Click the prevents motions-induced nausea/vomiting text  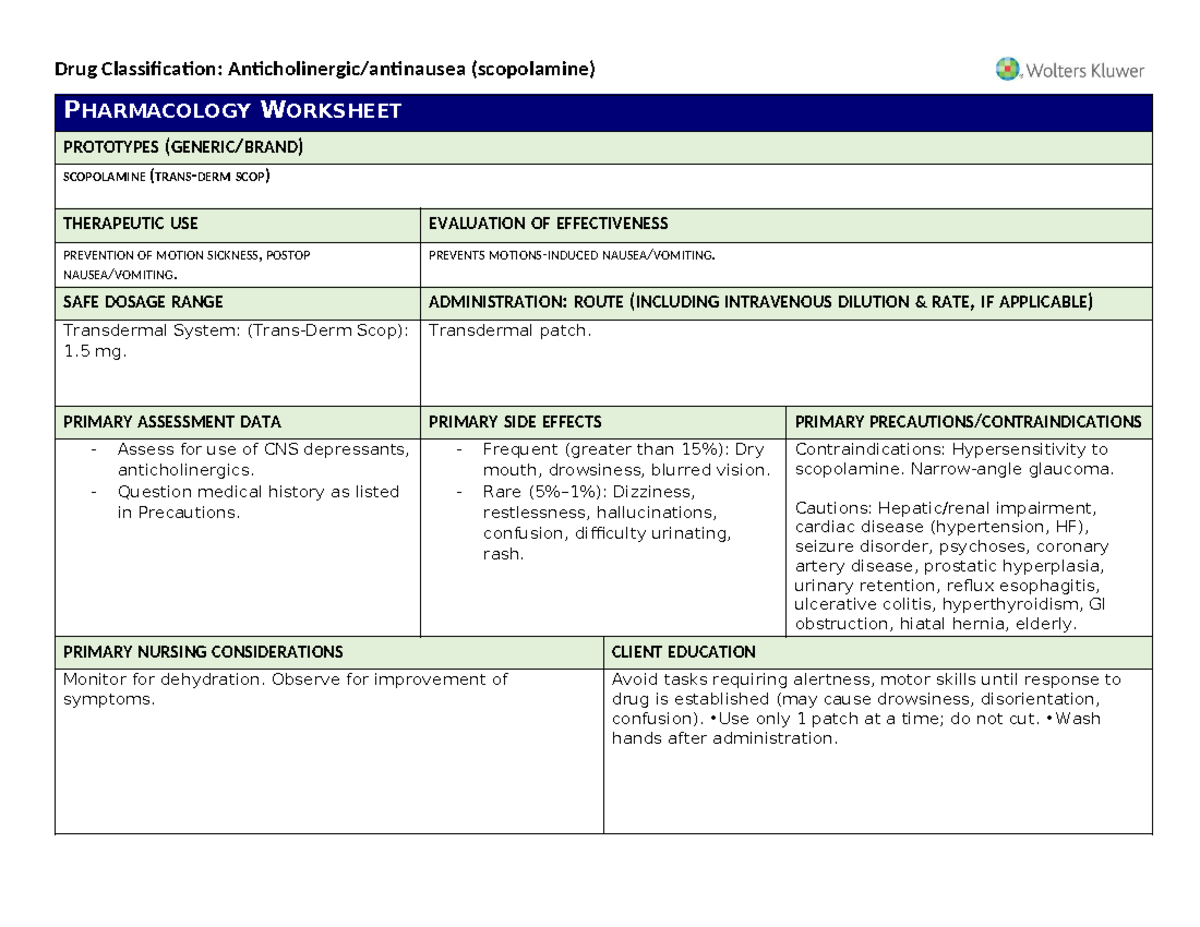572,255
